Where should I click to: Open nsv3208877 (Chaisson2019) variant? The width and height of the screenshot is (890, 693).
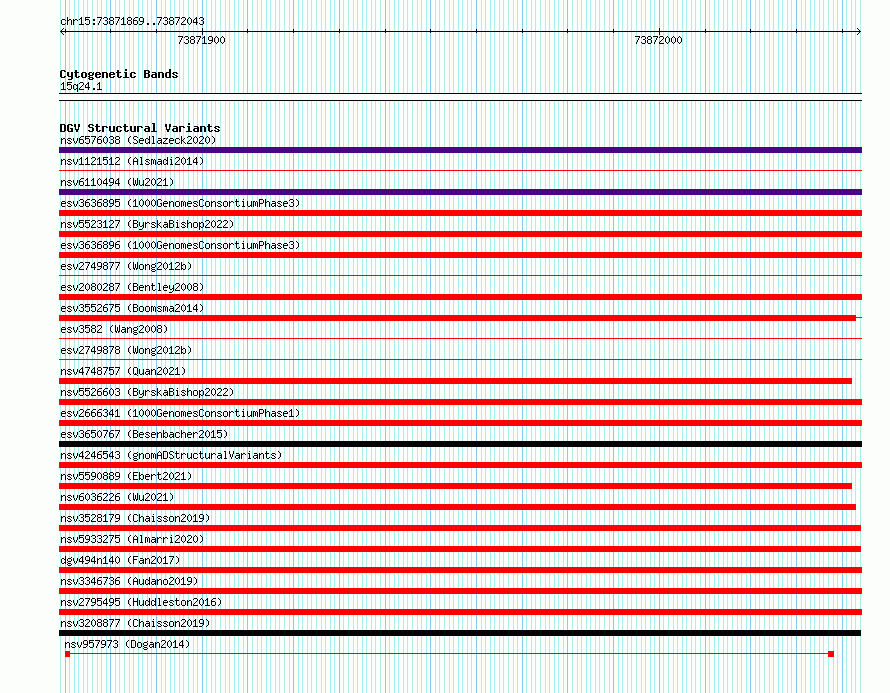tap(135, 623)
